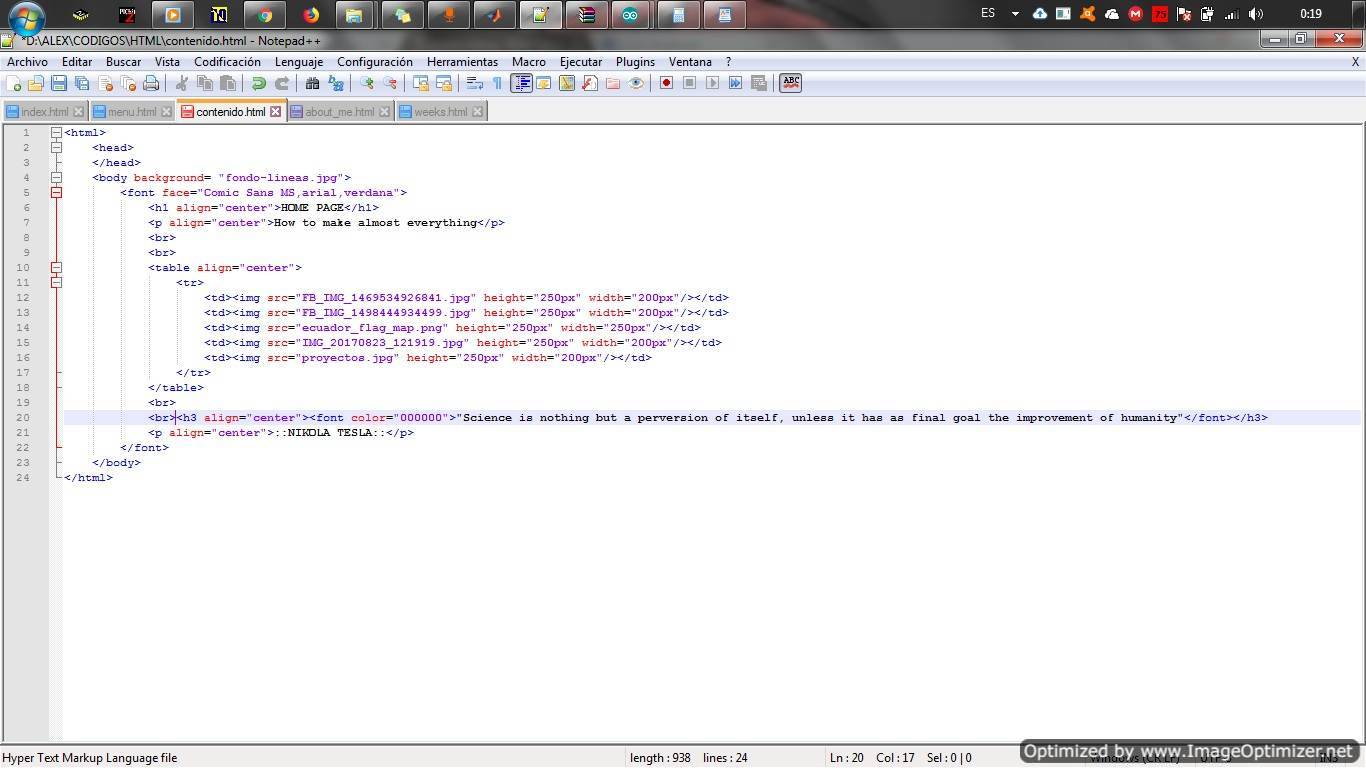Open the Editar menu

(77, 62)
